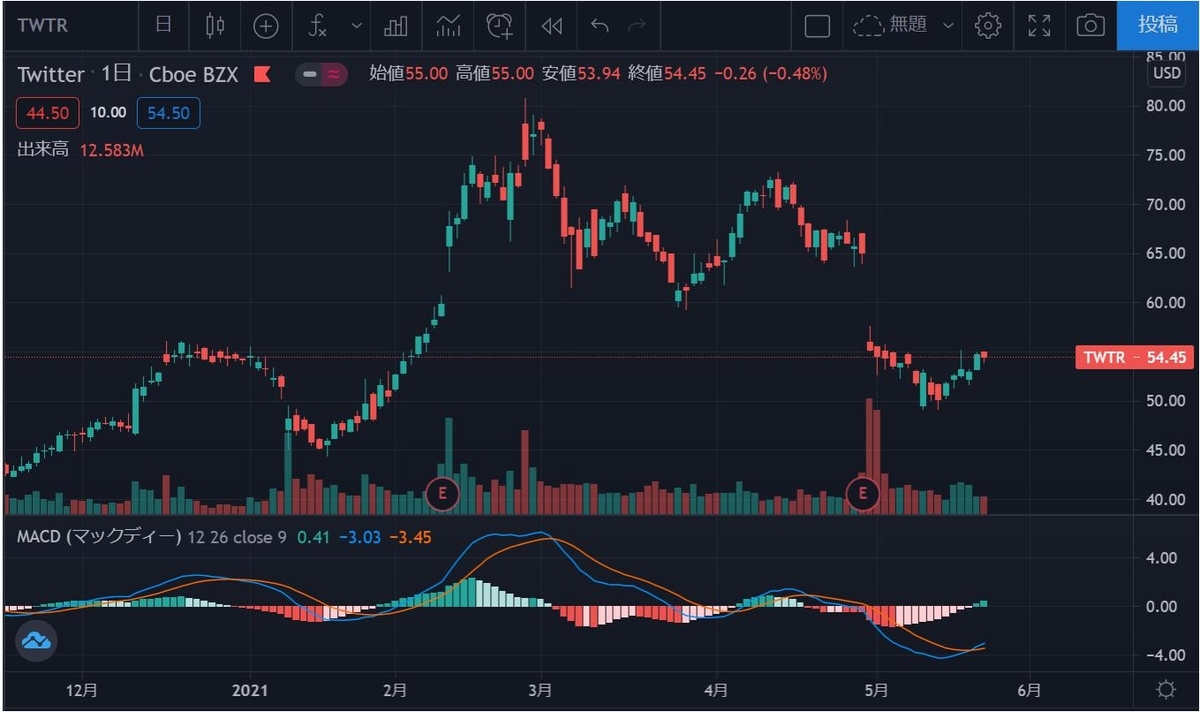Open the indicator templates icon

tap(448, 25)
